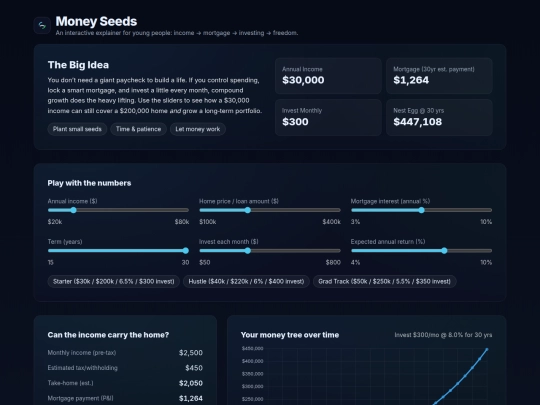Click the Invest Monthly $300 card

point(328,117)
